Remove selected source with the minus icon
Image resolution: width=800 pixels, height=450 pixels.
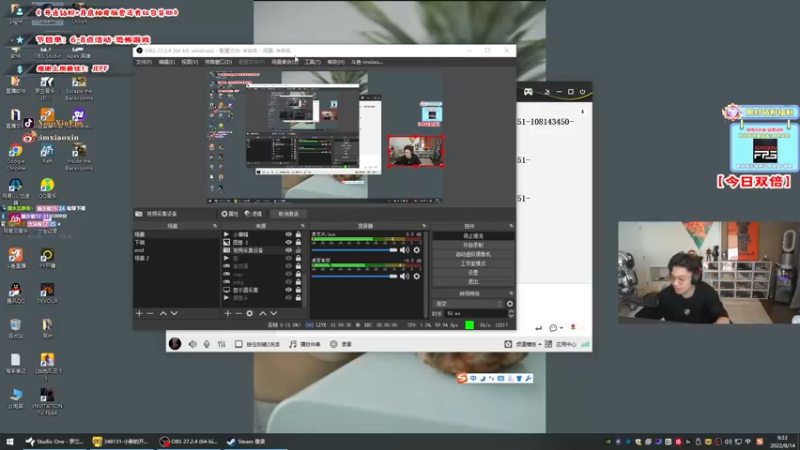(x=238, y=313)
